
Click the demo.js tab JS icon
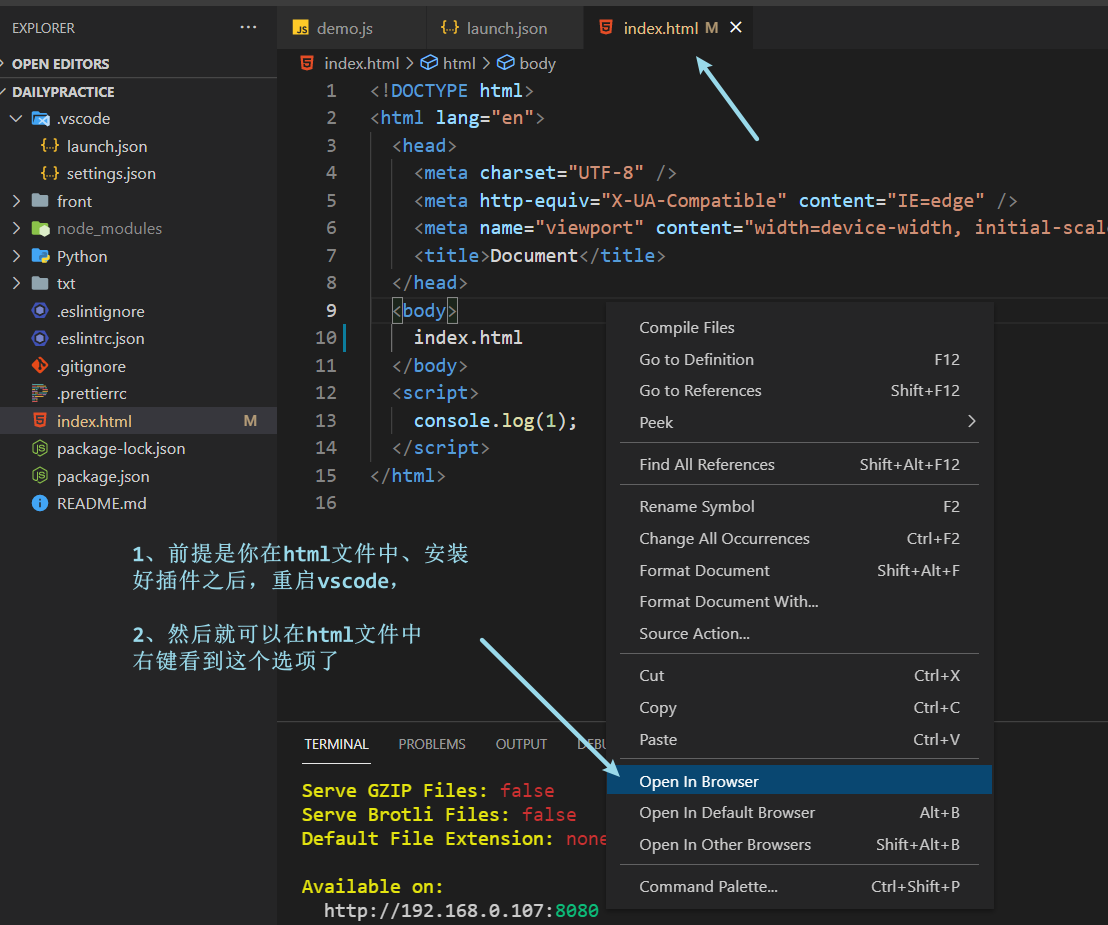301,28
